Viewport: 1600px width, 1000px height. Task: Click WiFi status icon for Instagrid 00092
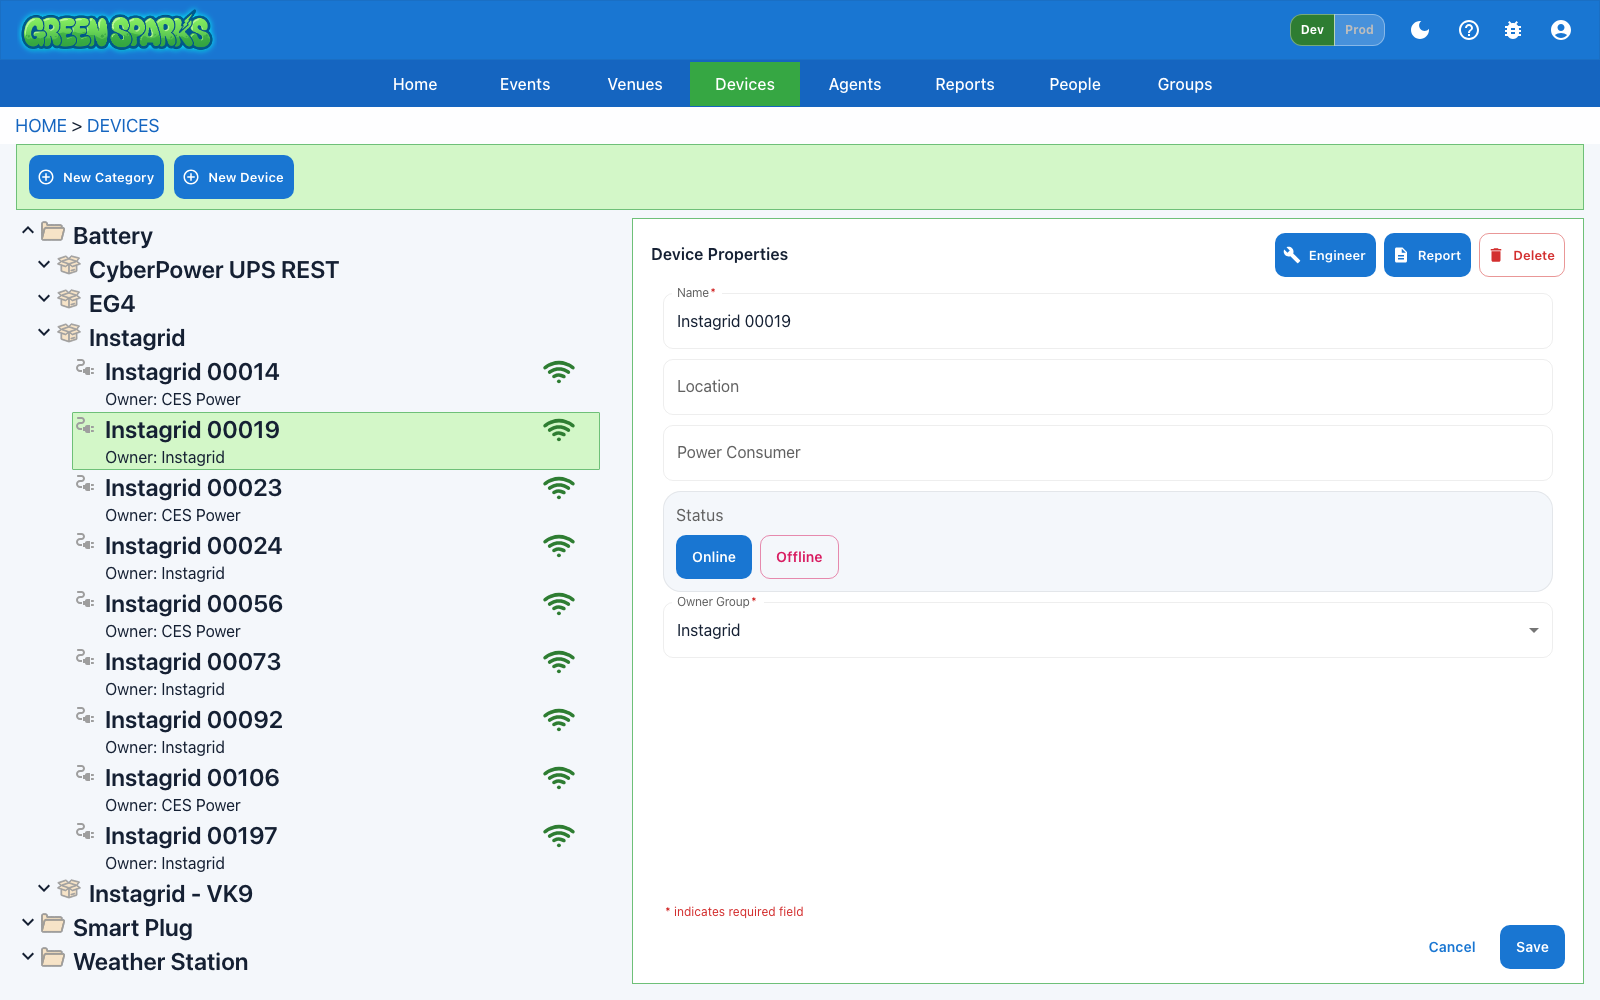click(x=559, y=720)
